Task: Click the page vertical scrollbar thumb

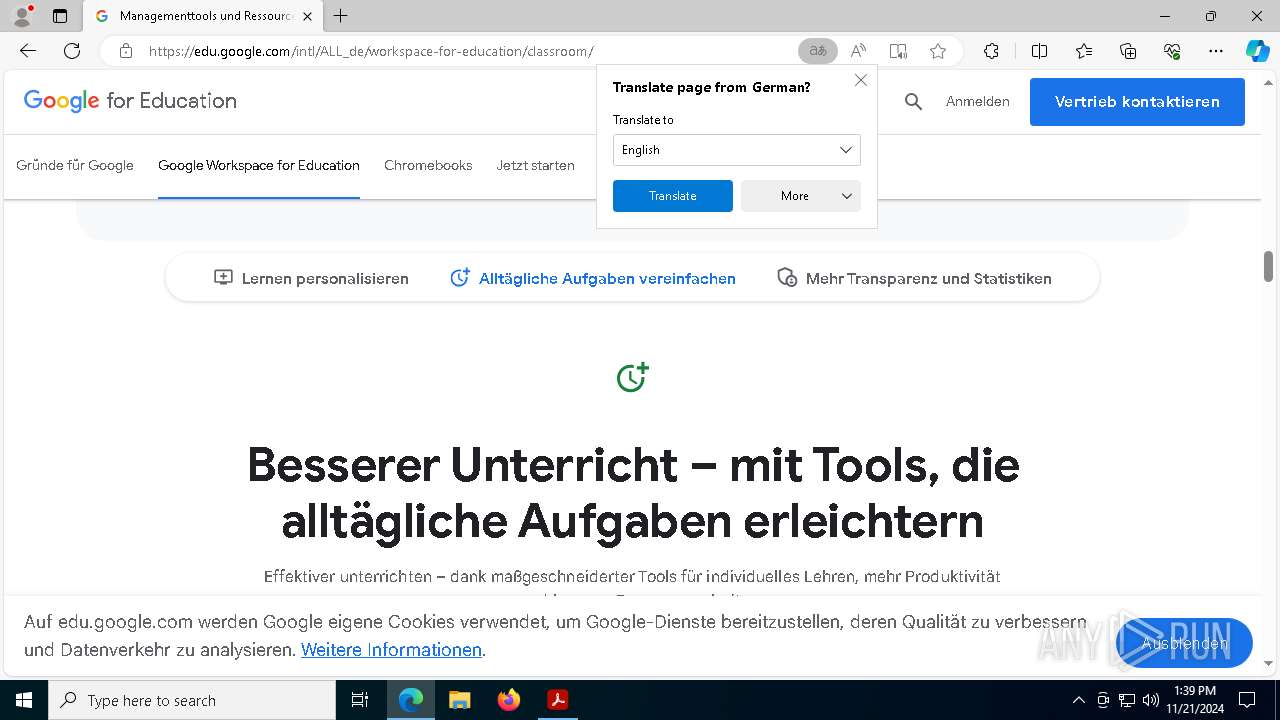Action: point(1269,266)
